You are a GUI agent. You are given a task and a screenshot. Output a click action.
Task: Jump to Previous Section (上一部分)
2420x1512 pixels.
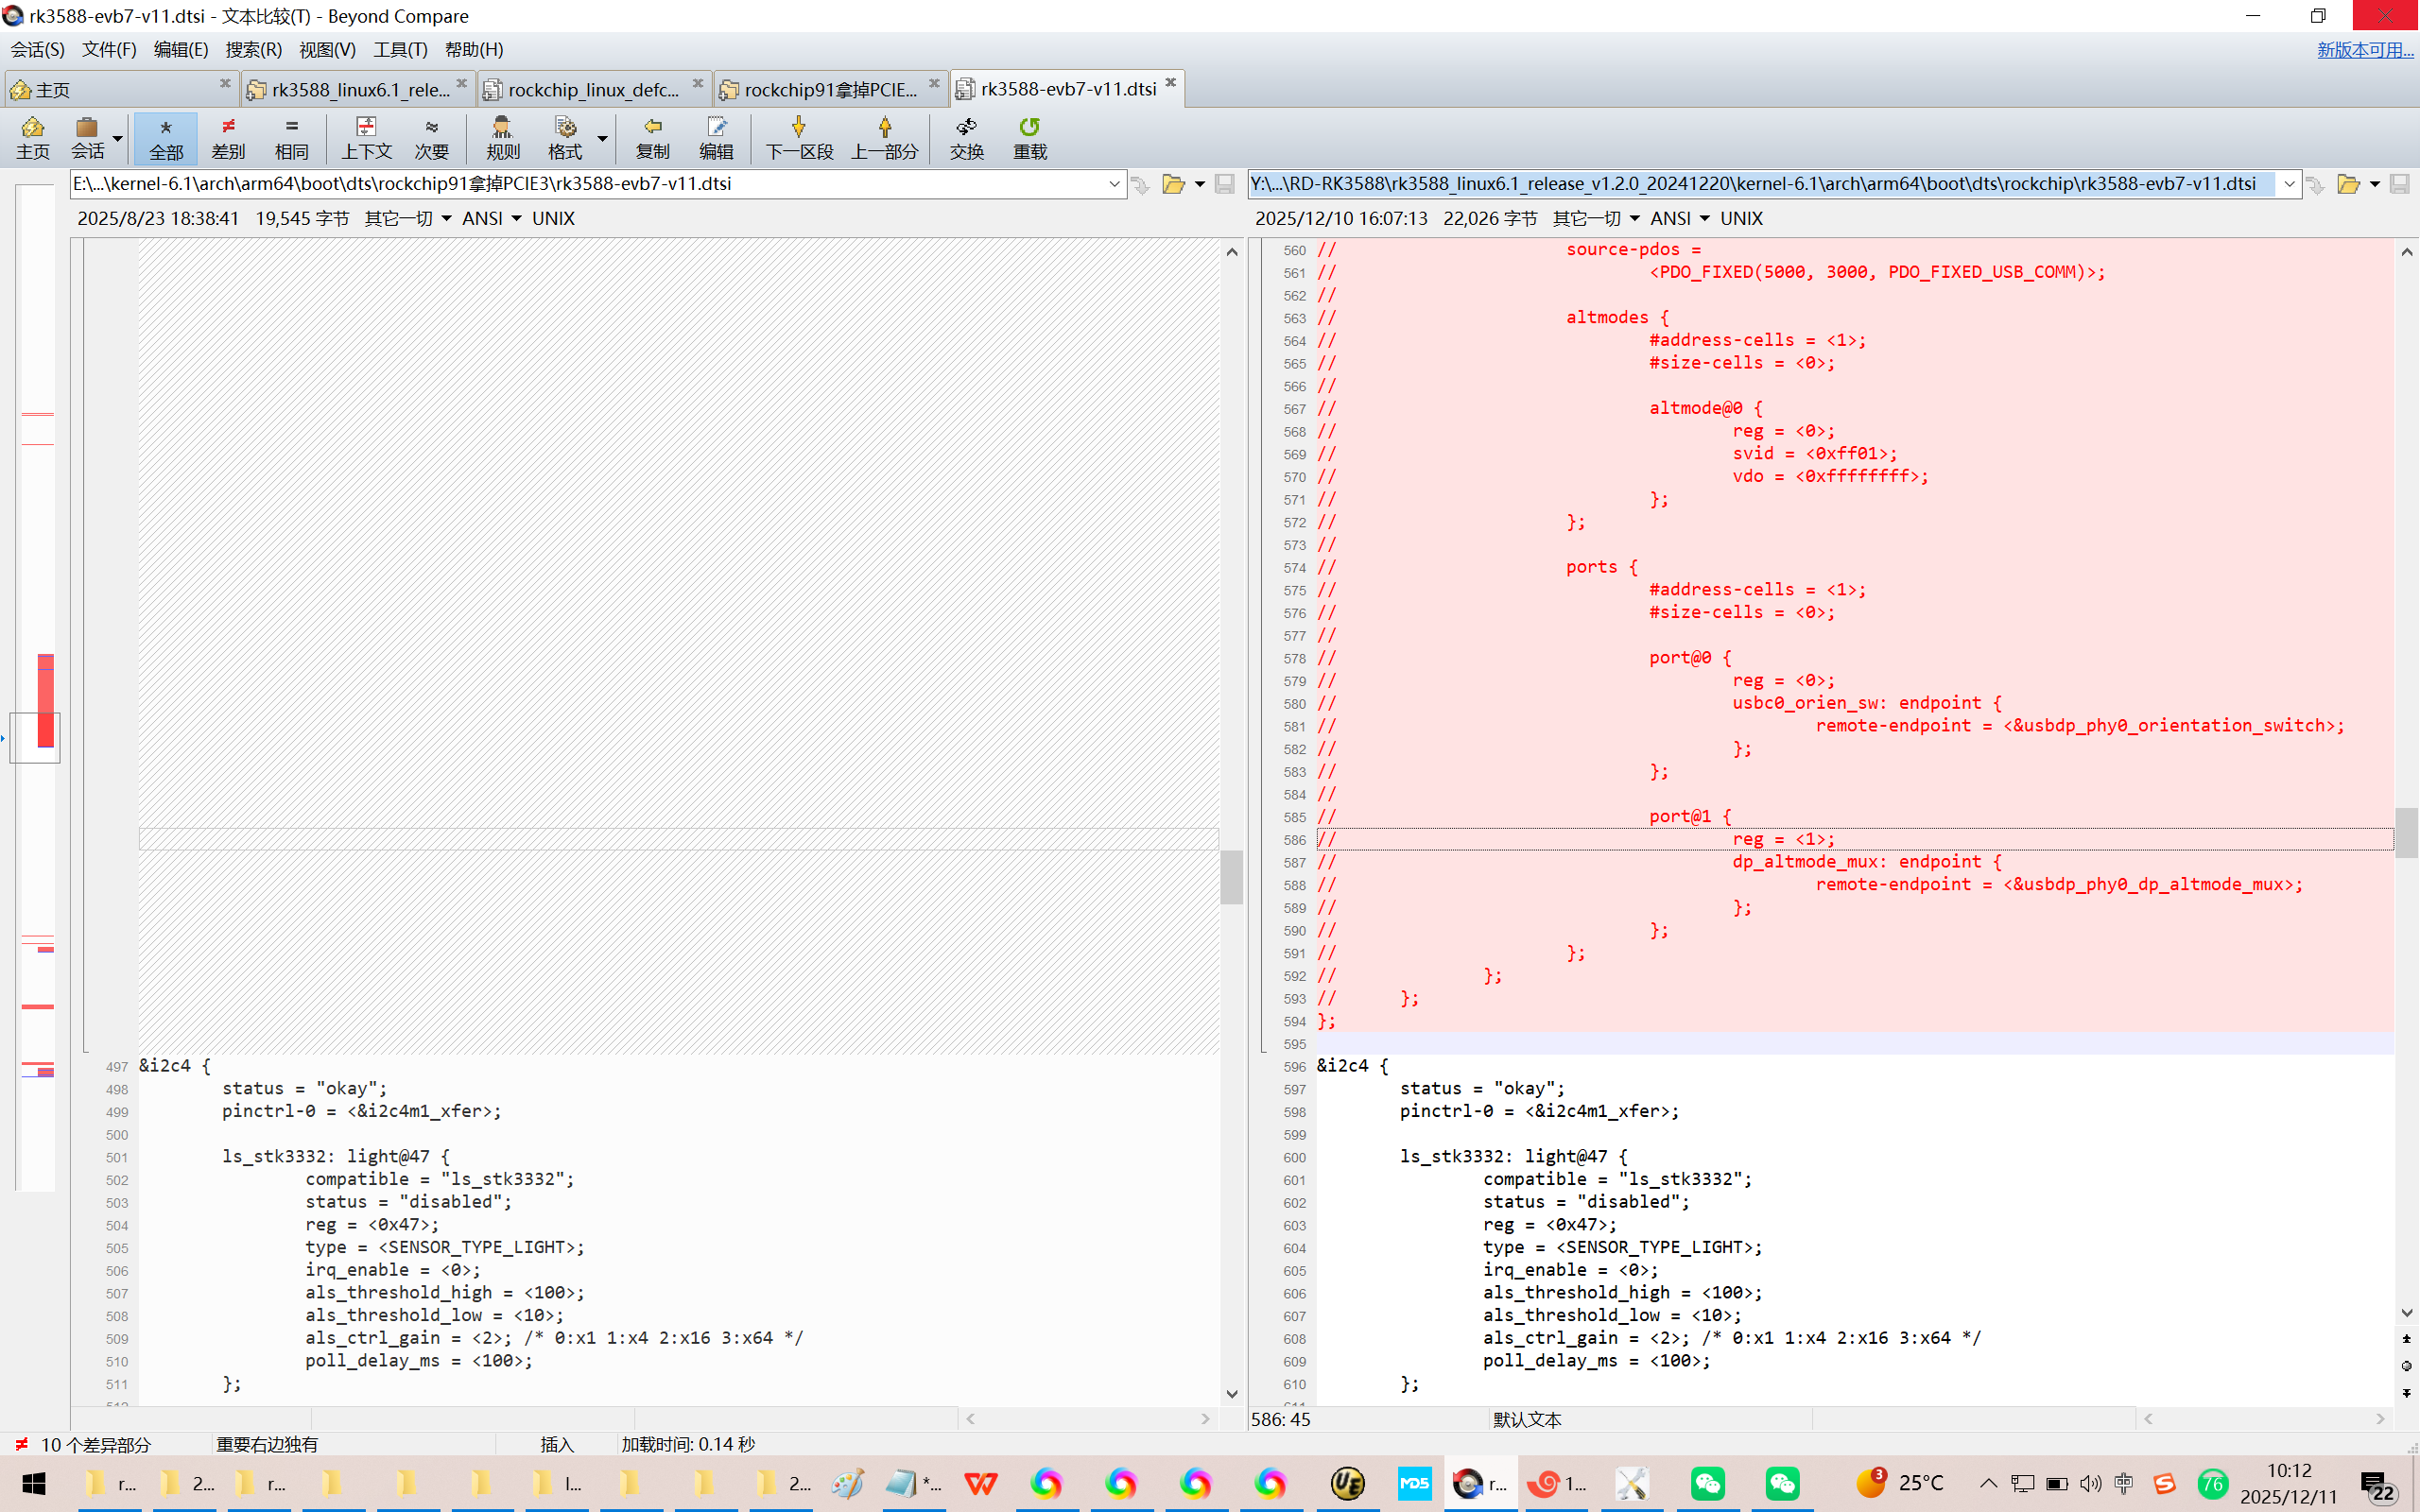pyautogui.click(x=884, y=137)
